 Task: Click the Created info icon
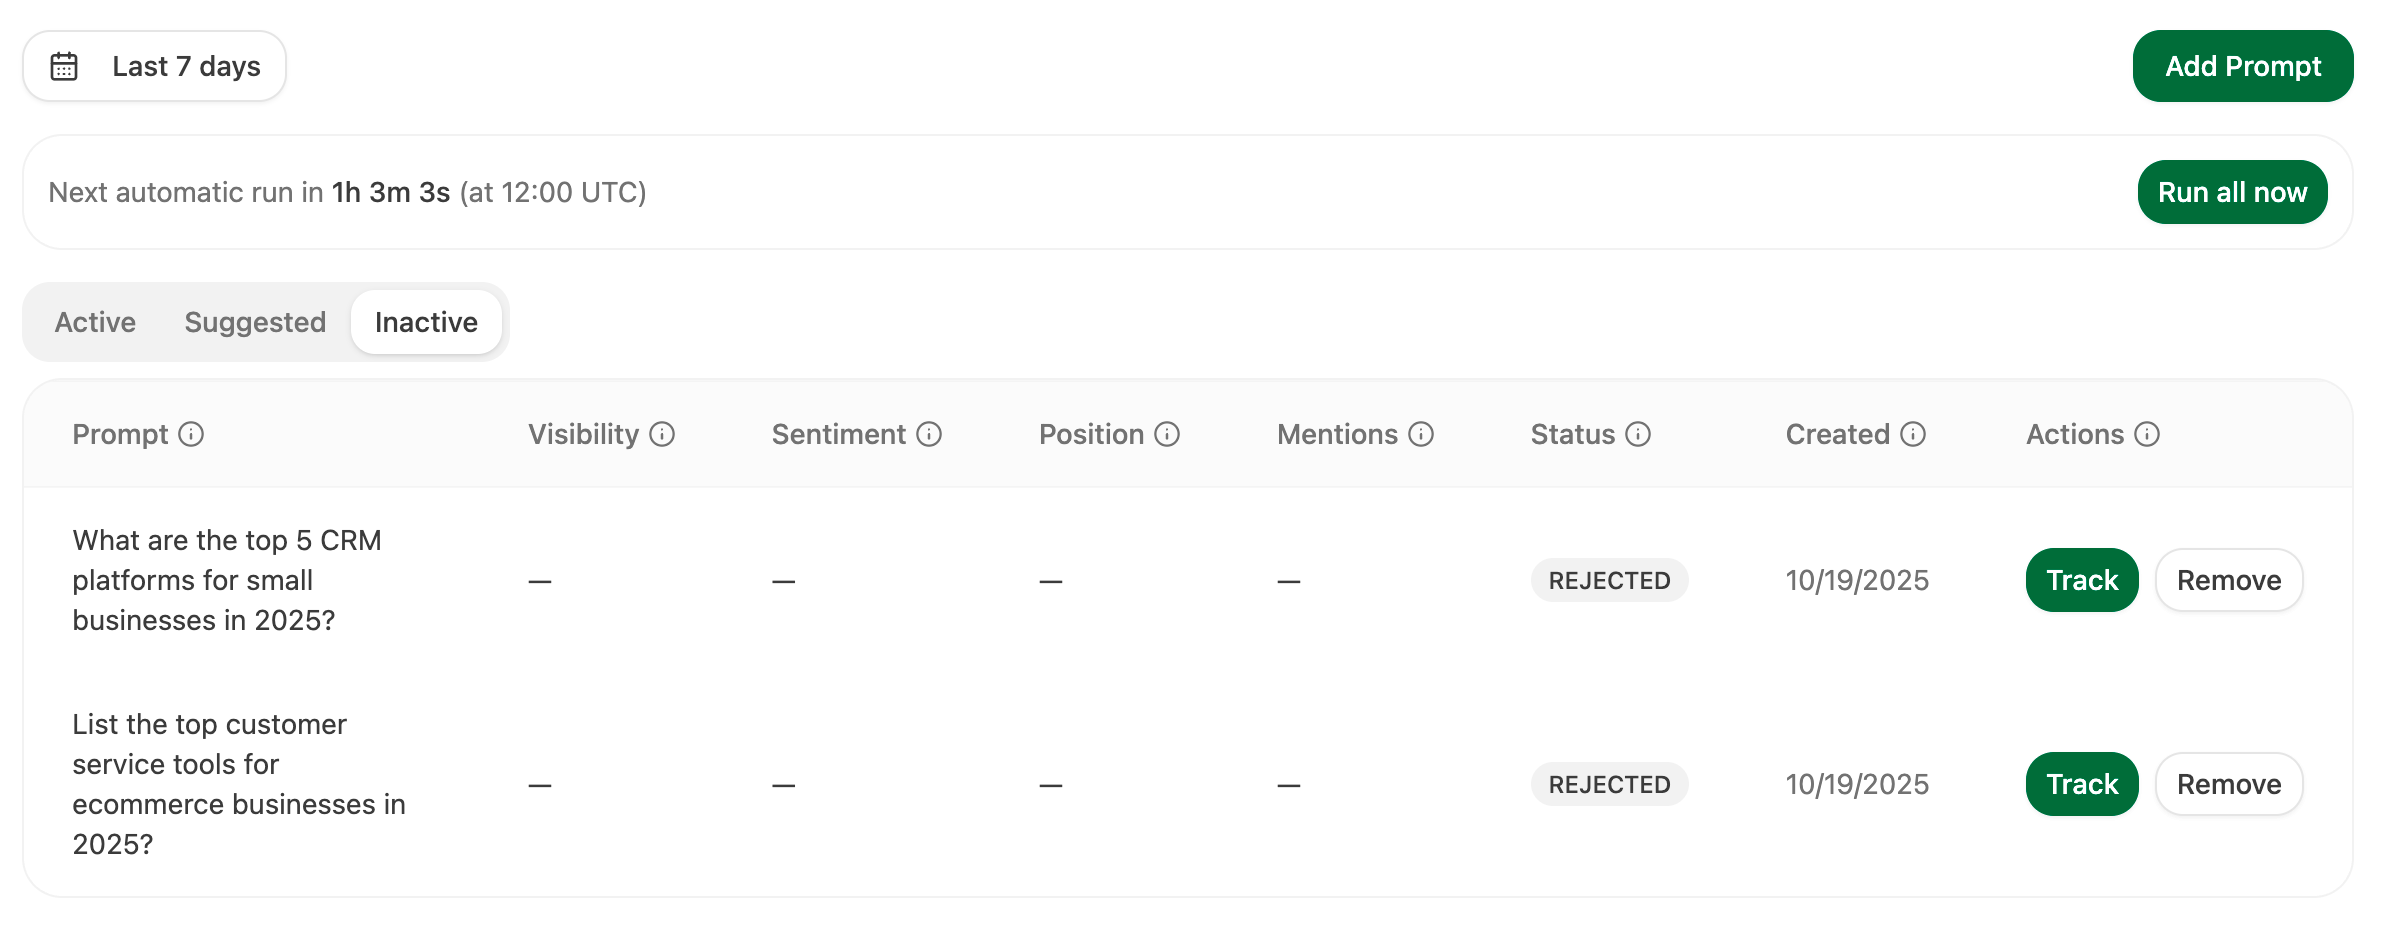[1913, 434]
